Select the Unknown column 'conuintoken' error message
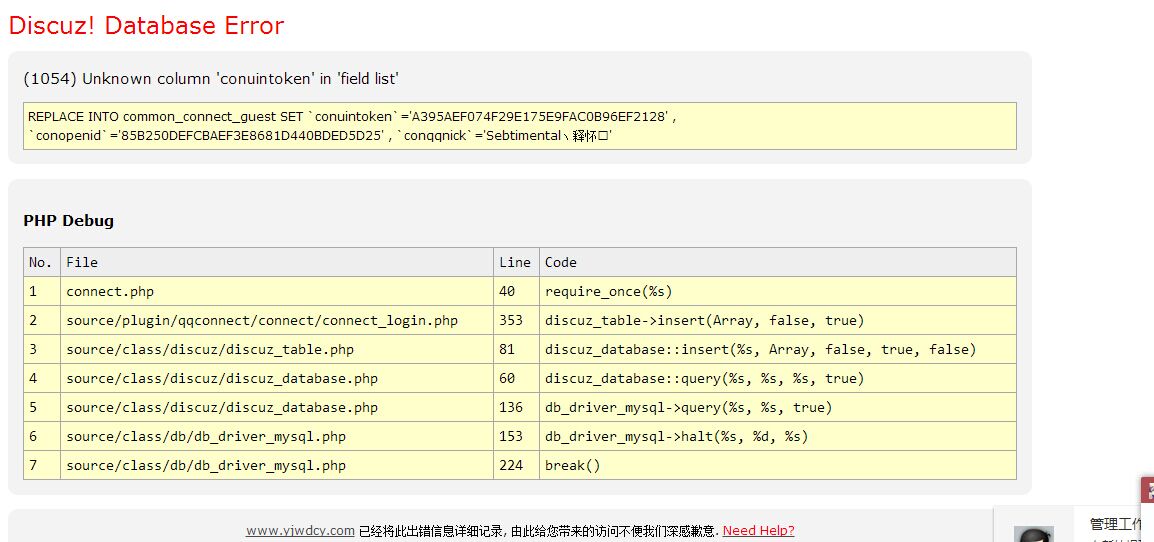The height and width of the screenshot is (542, 1154). (x=211, y=79)
